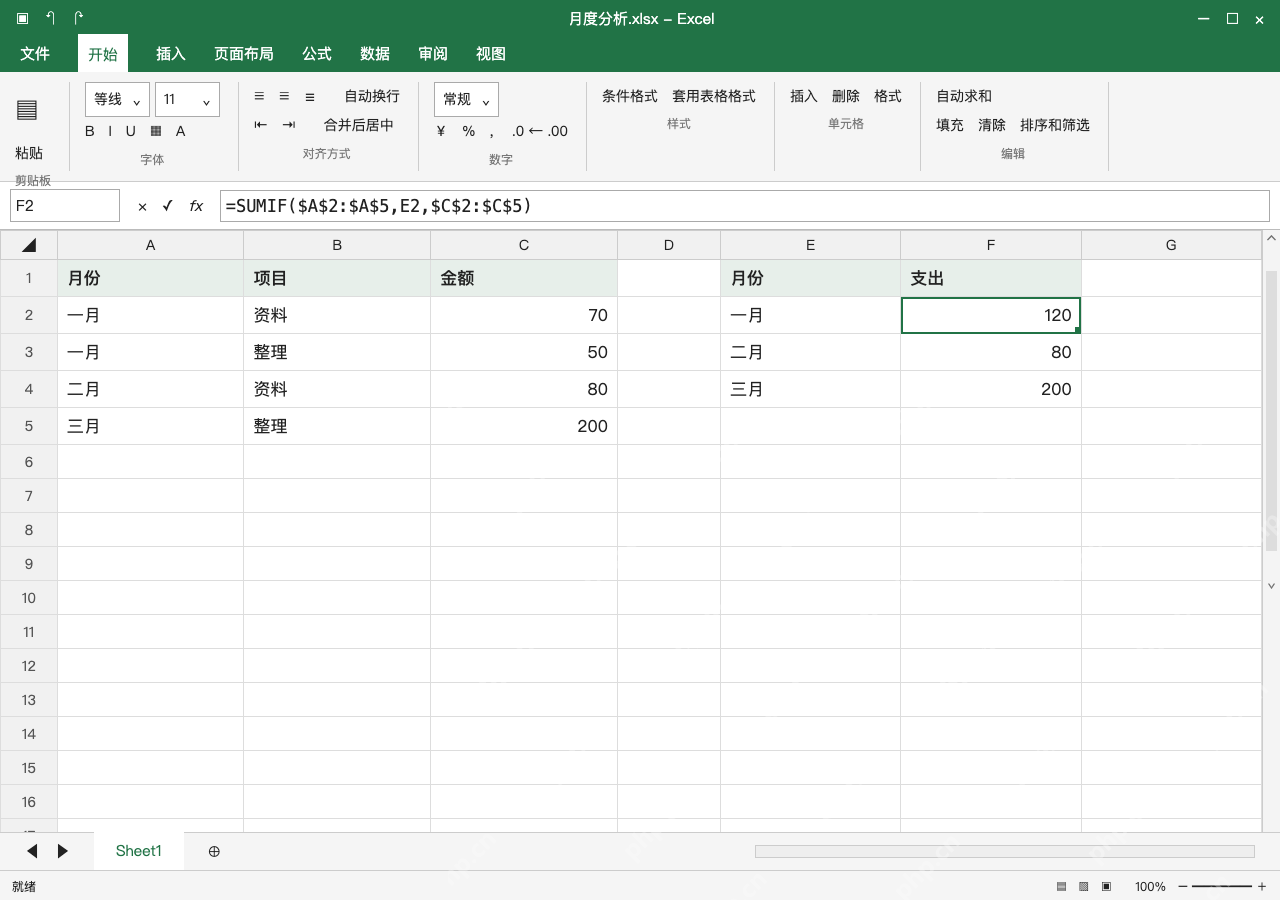The height and width of the screenshot is (900, 1280).
Task: Open the number format 常规 dropdown
Action: click(466, 99)
